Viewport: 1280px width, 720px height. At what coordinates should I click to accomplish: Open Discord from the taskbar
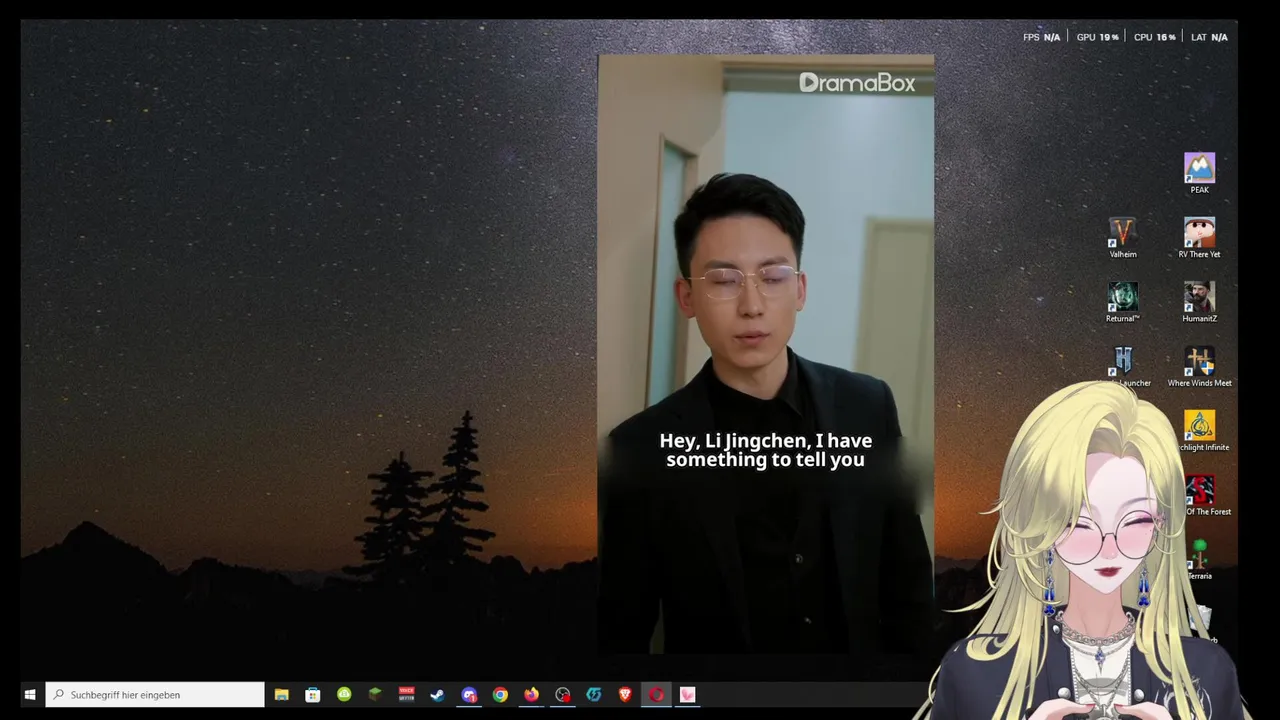(469, 695)
